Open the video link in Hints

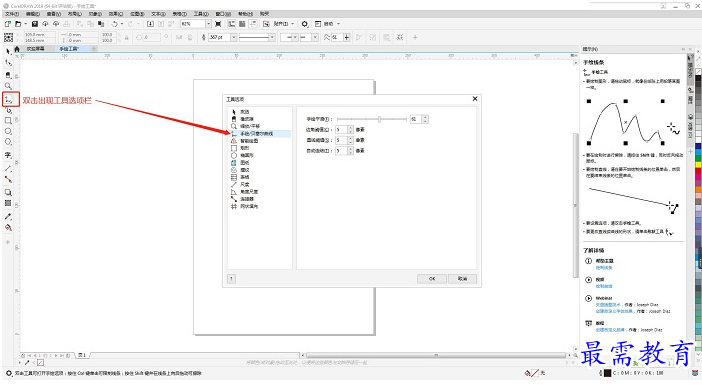604,286
